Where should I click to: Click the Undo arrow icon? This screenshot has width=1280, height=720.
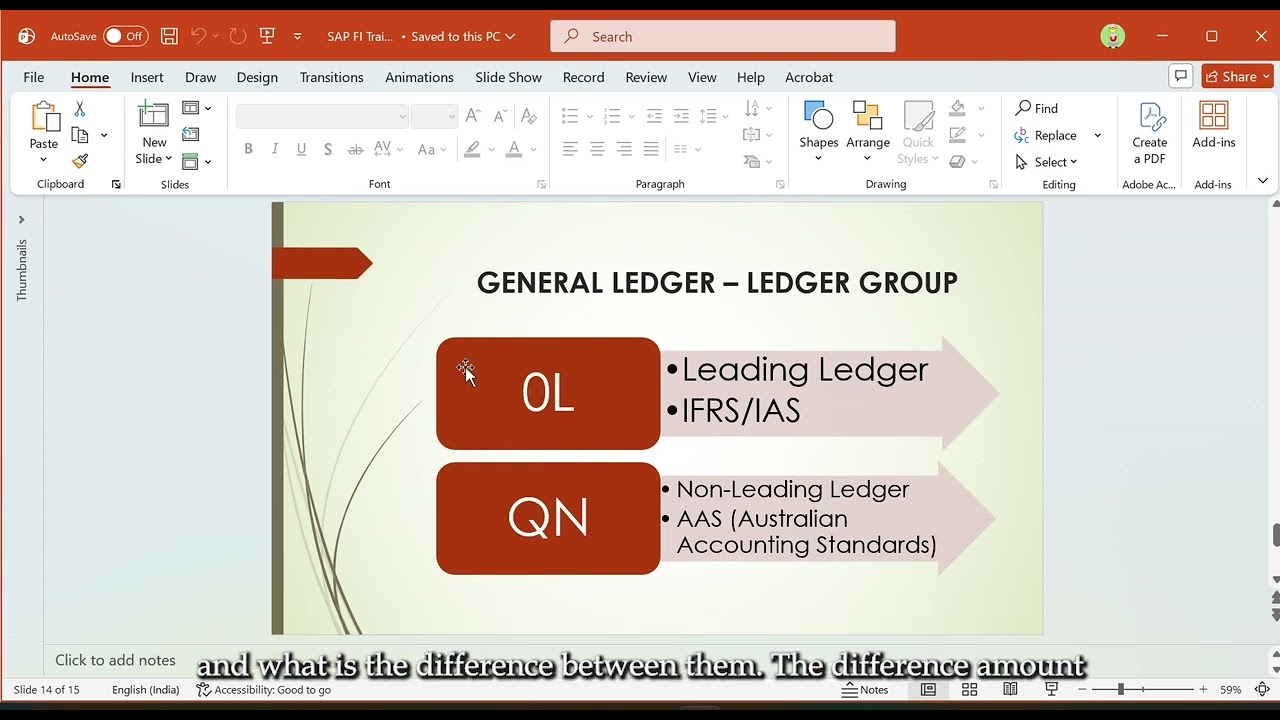pyautogui.click(x=198, y=36)
